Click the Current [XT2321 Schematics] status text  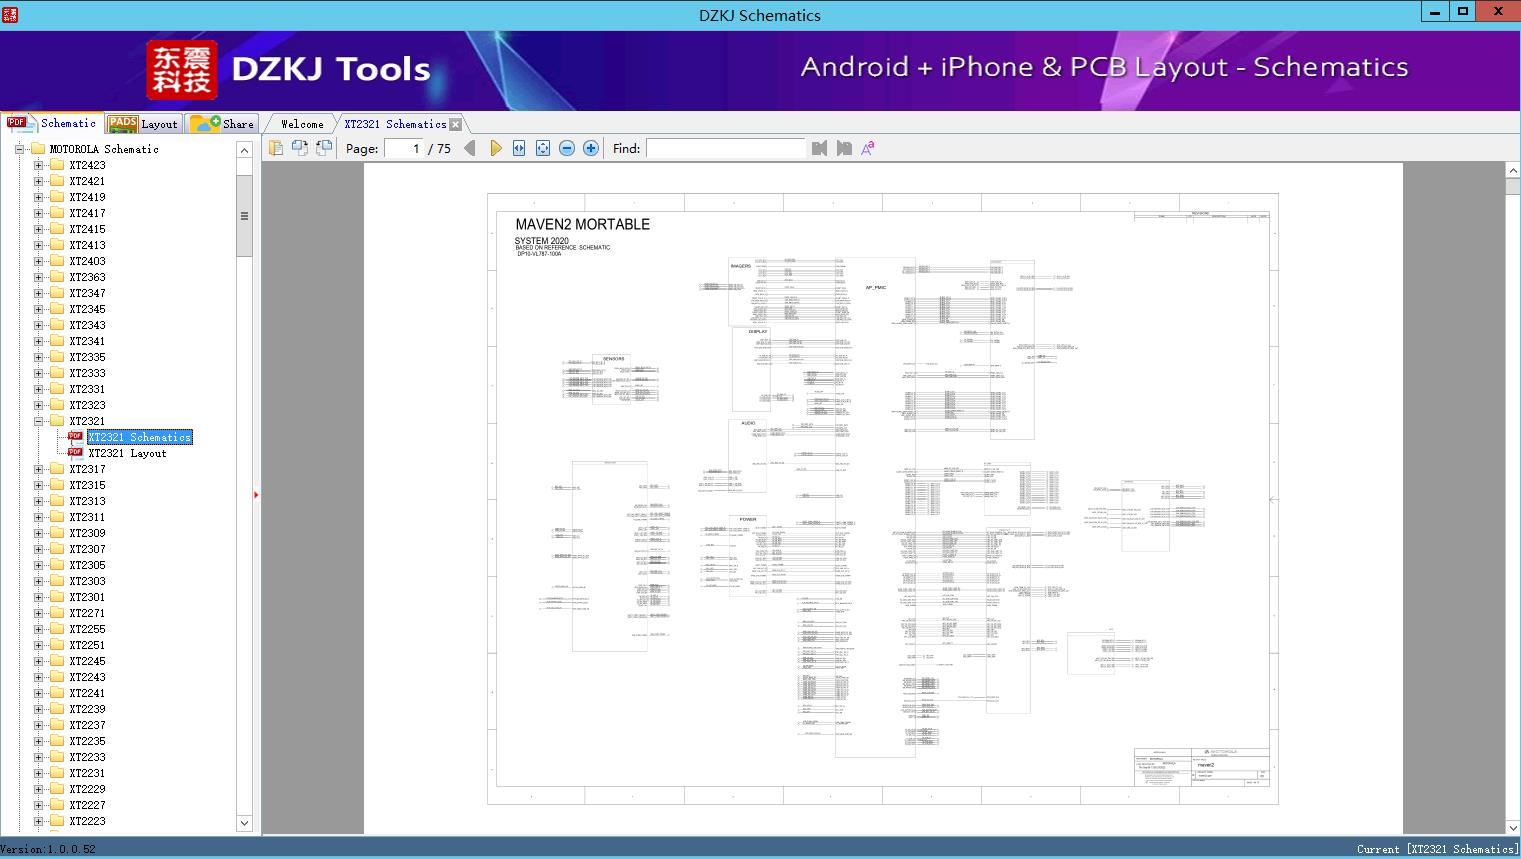tap(1436, 849)
